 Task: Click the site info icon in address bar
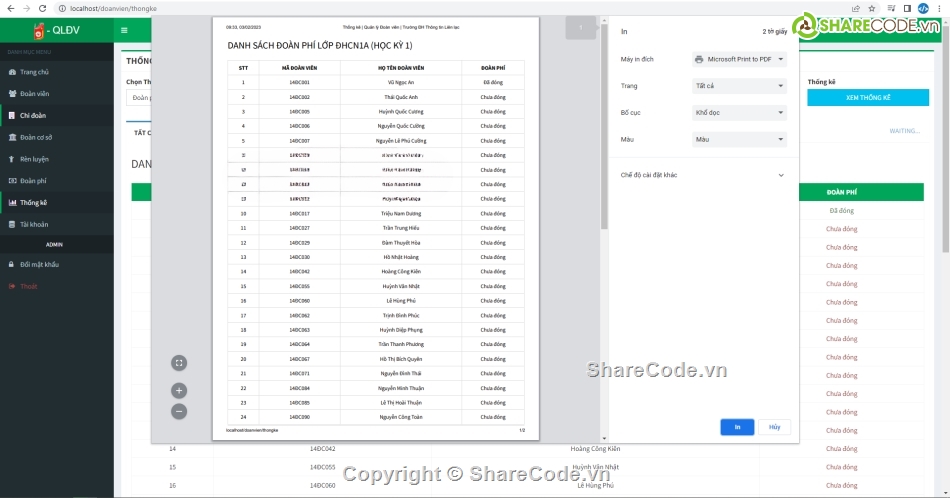(62, 8)
